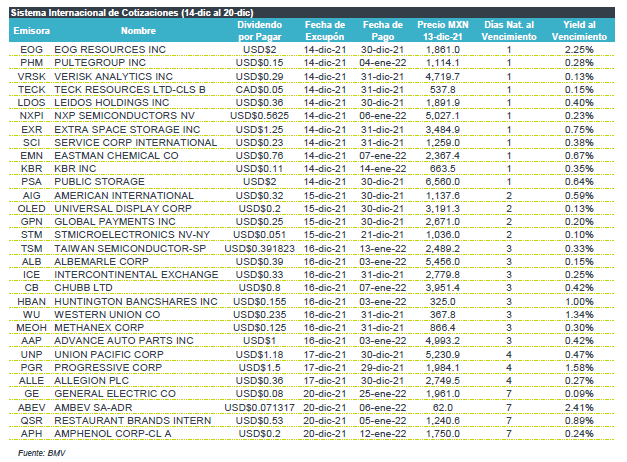Select the 'USD$1.25' dividend cell
This screenshot has height=462, width=627.
pos(260,130)
